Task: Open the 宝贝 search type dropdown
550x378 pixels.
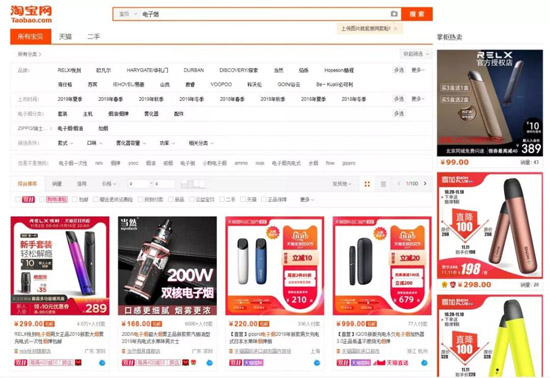Action: (128, 14)
